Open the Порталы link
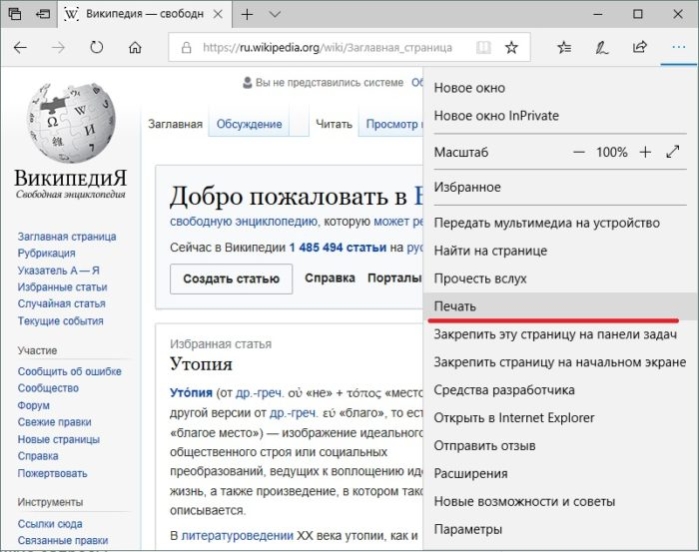699x552 pixels. click(394, 278)
